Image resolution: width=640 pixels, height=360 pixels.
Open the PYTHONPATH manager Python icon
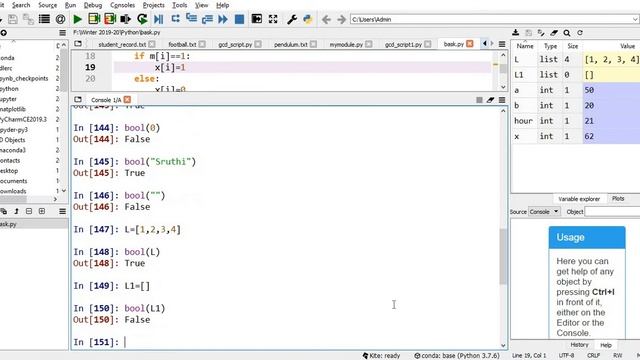308,19
